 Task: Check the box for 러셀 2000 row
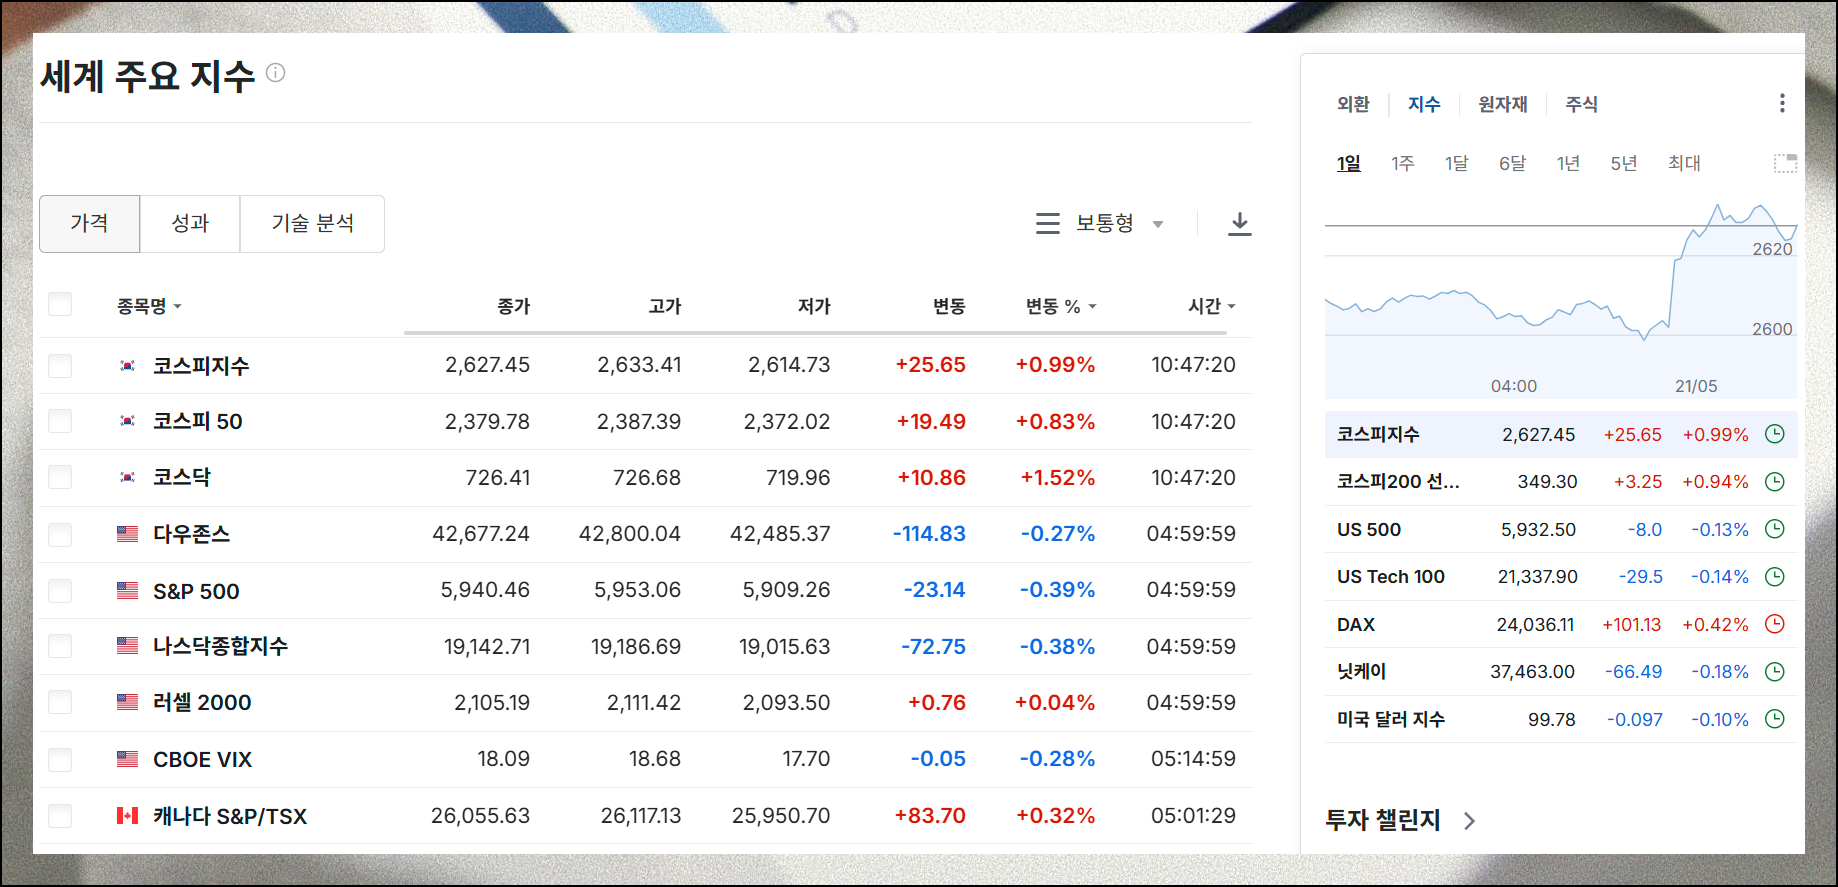[60, 702]
